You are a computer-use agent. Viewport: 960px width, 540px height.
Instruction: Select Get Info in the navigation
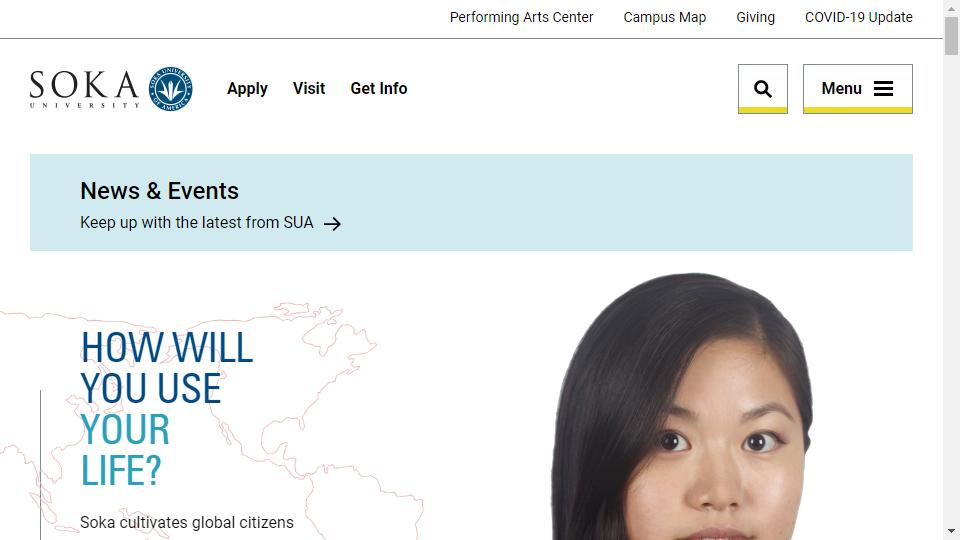click(378, 88)
